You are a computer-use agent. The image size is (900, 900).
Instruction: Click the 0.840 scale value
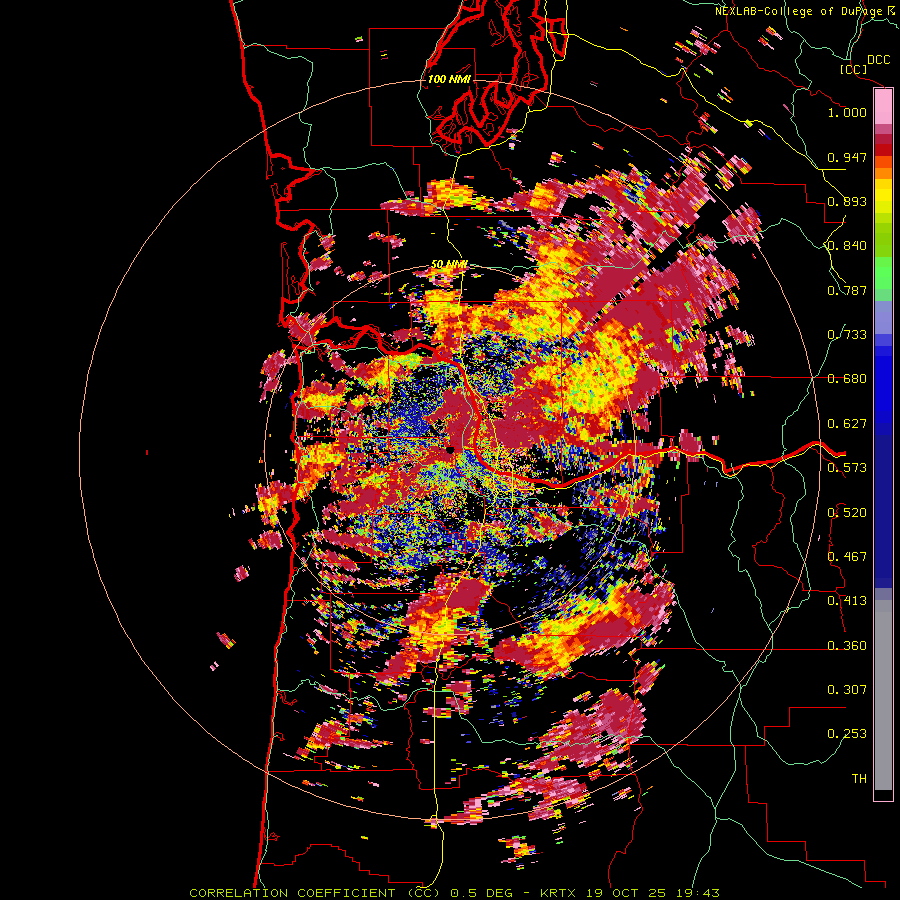coord(847,246)
